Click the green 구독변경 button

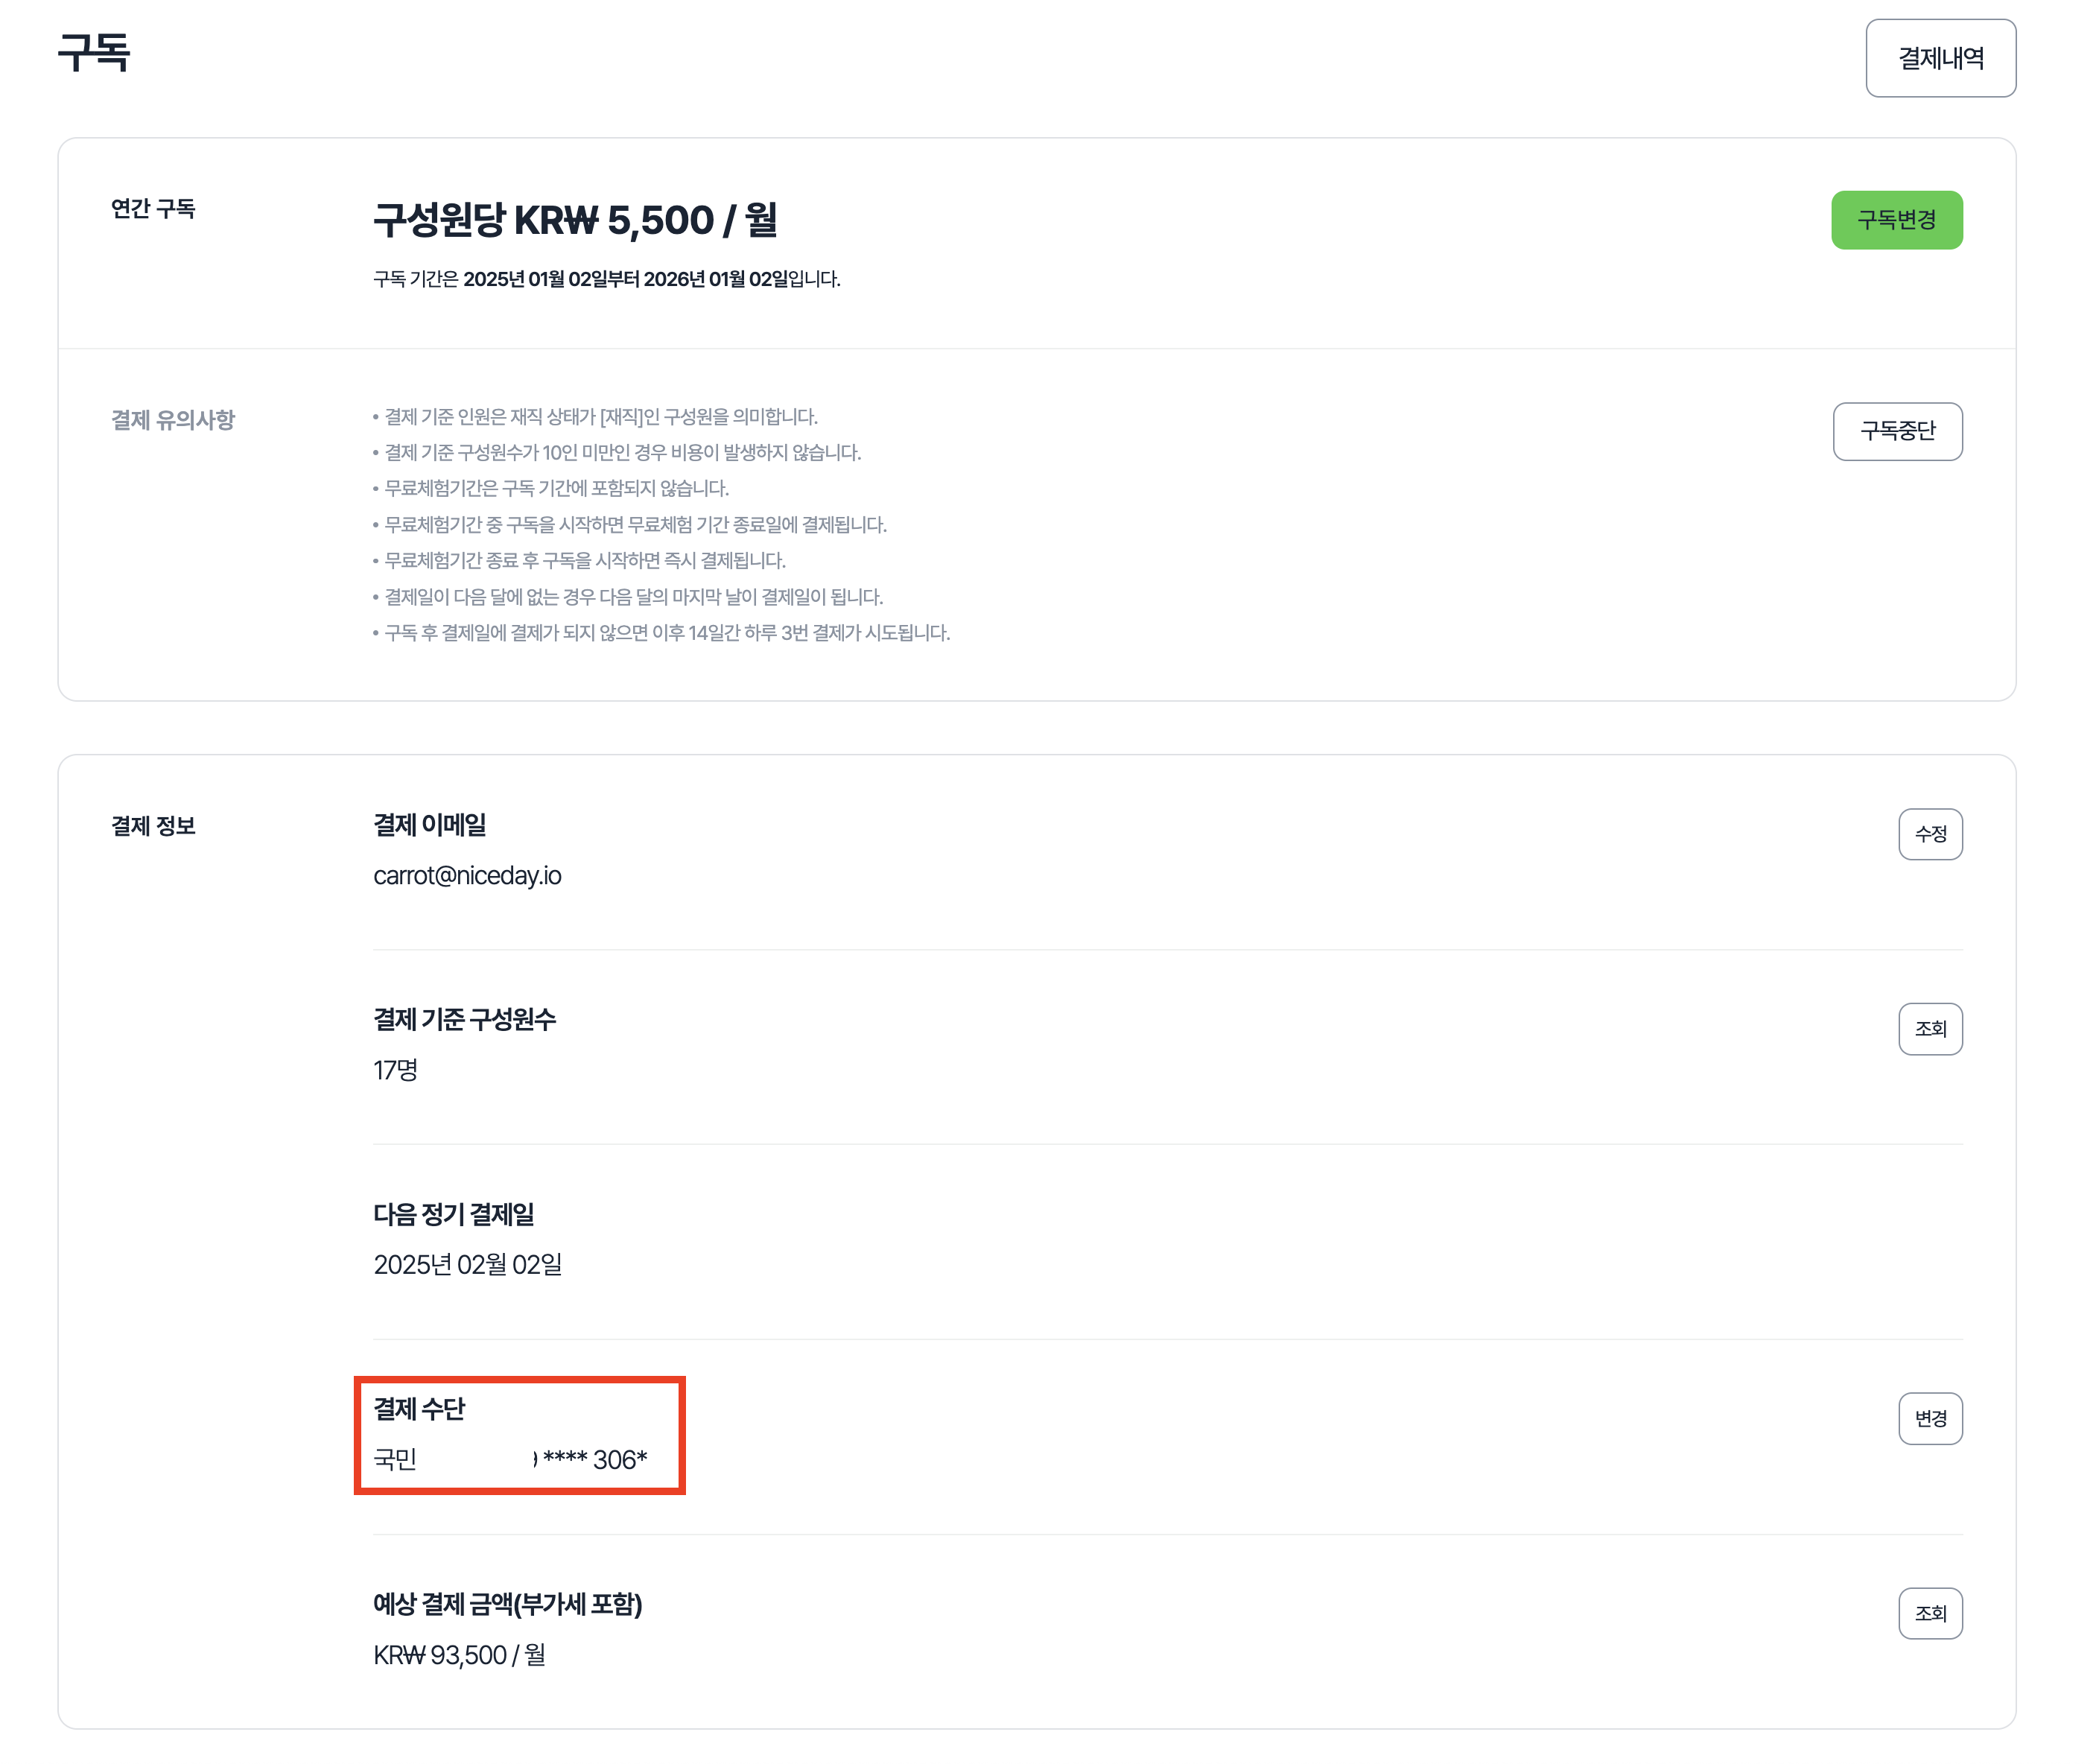coord(1895,220)
